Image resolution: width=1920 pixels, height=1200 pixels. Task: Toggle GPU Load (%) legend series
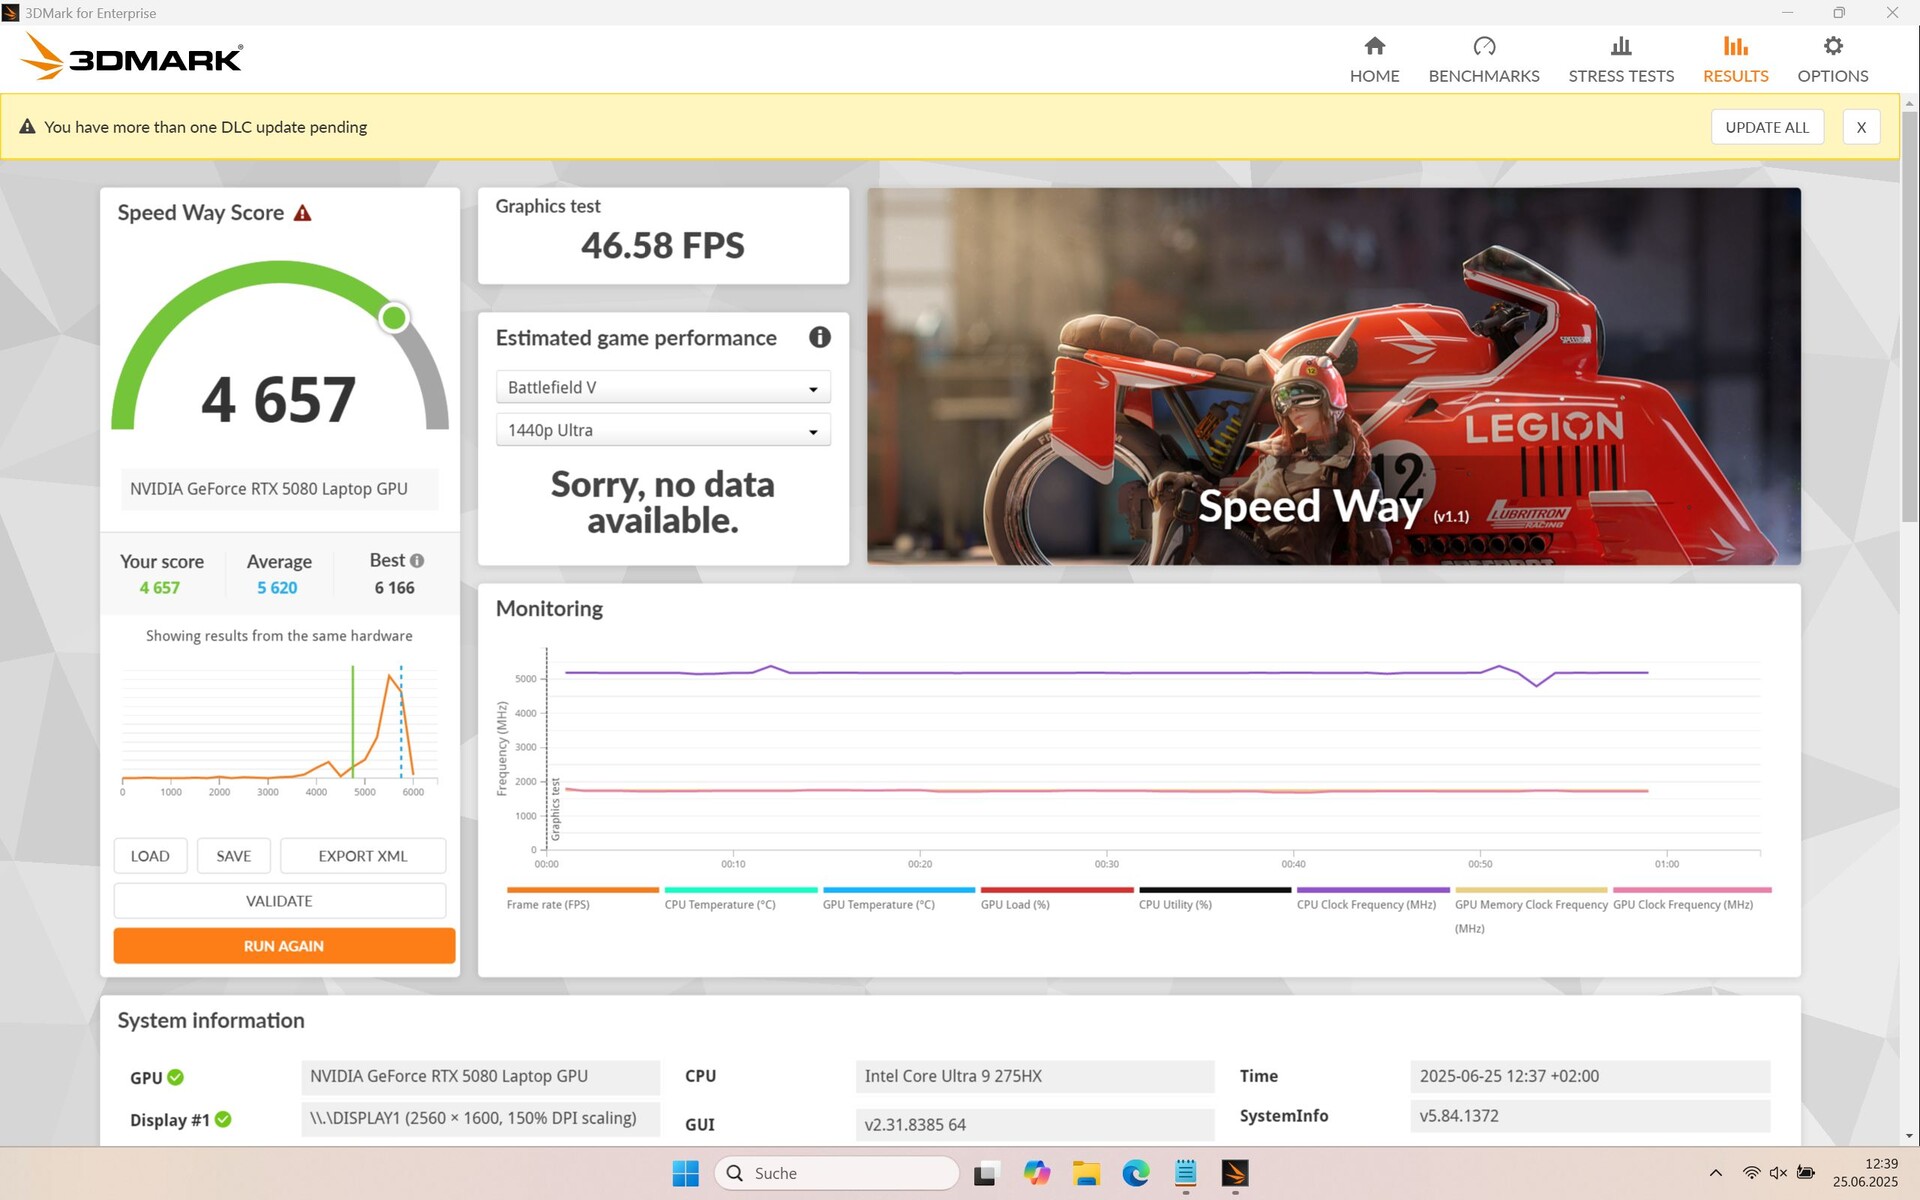(1056, 898)
